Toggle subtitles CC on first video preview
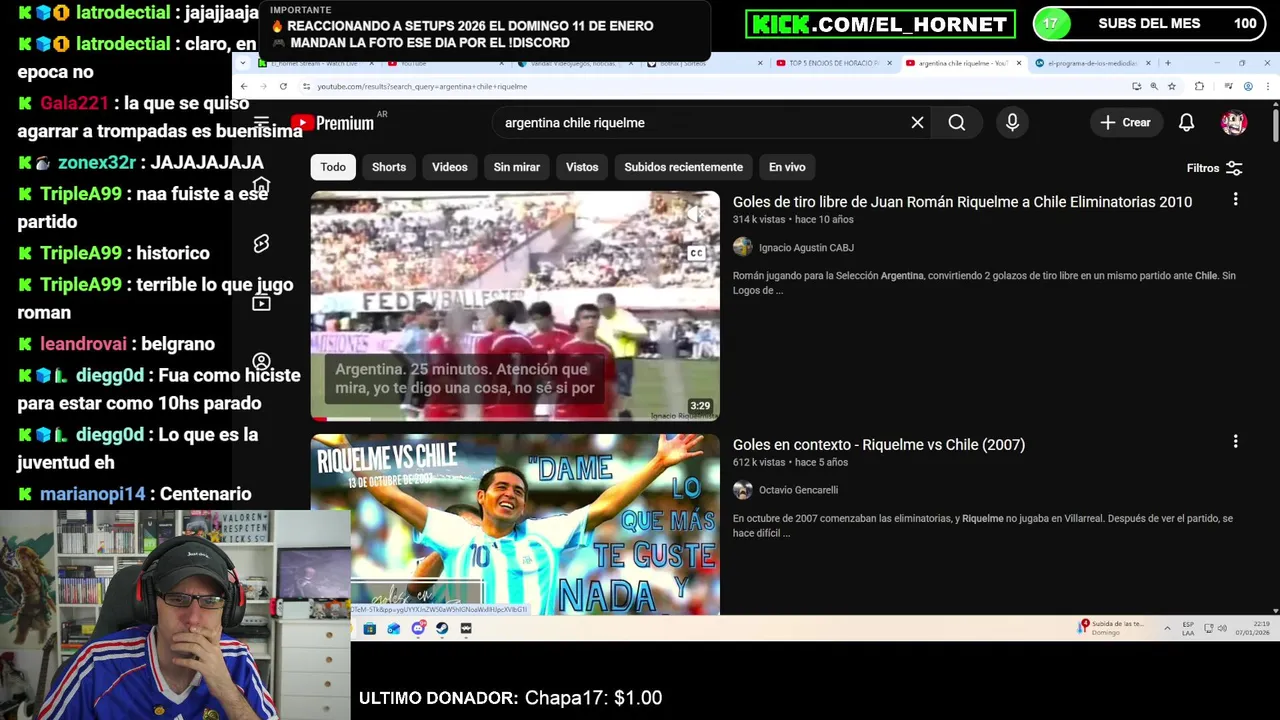This screenshot has width=1280, height=720. [x=696, y=253]
